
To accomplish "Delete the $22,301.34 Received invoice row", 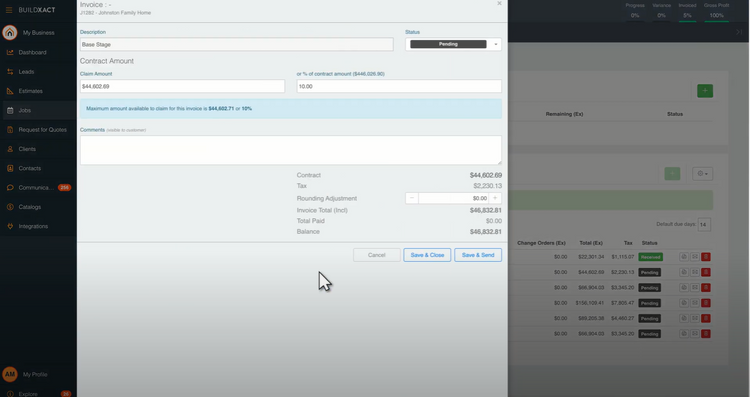I will (x=706, y=257).
